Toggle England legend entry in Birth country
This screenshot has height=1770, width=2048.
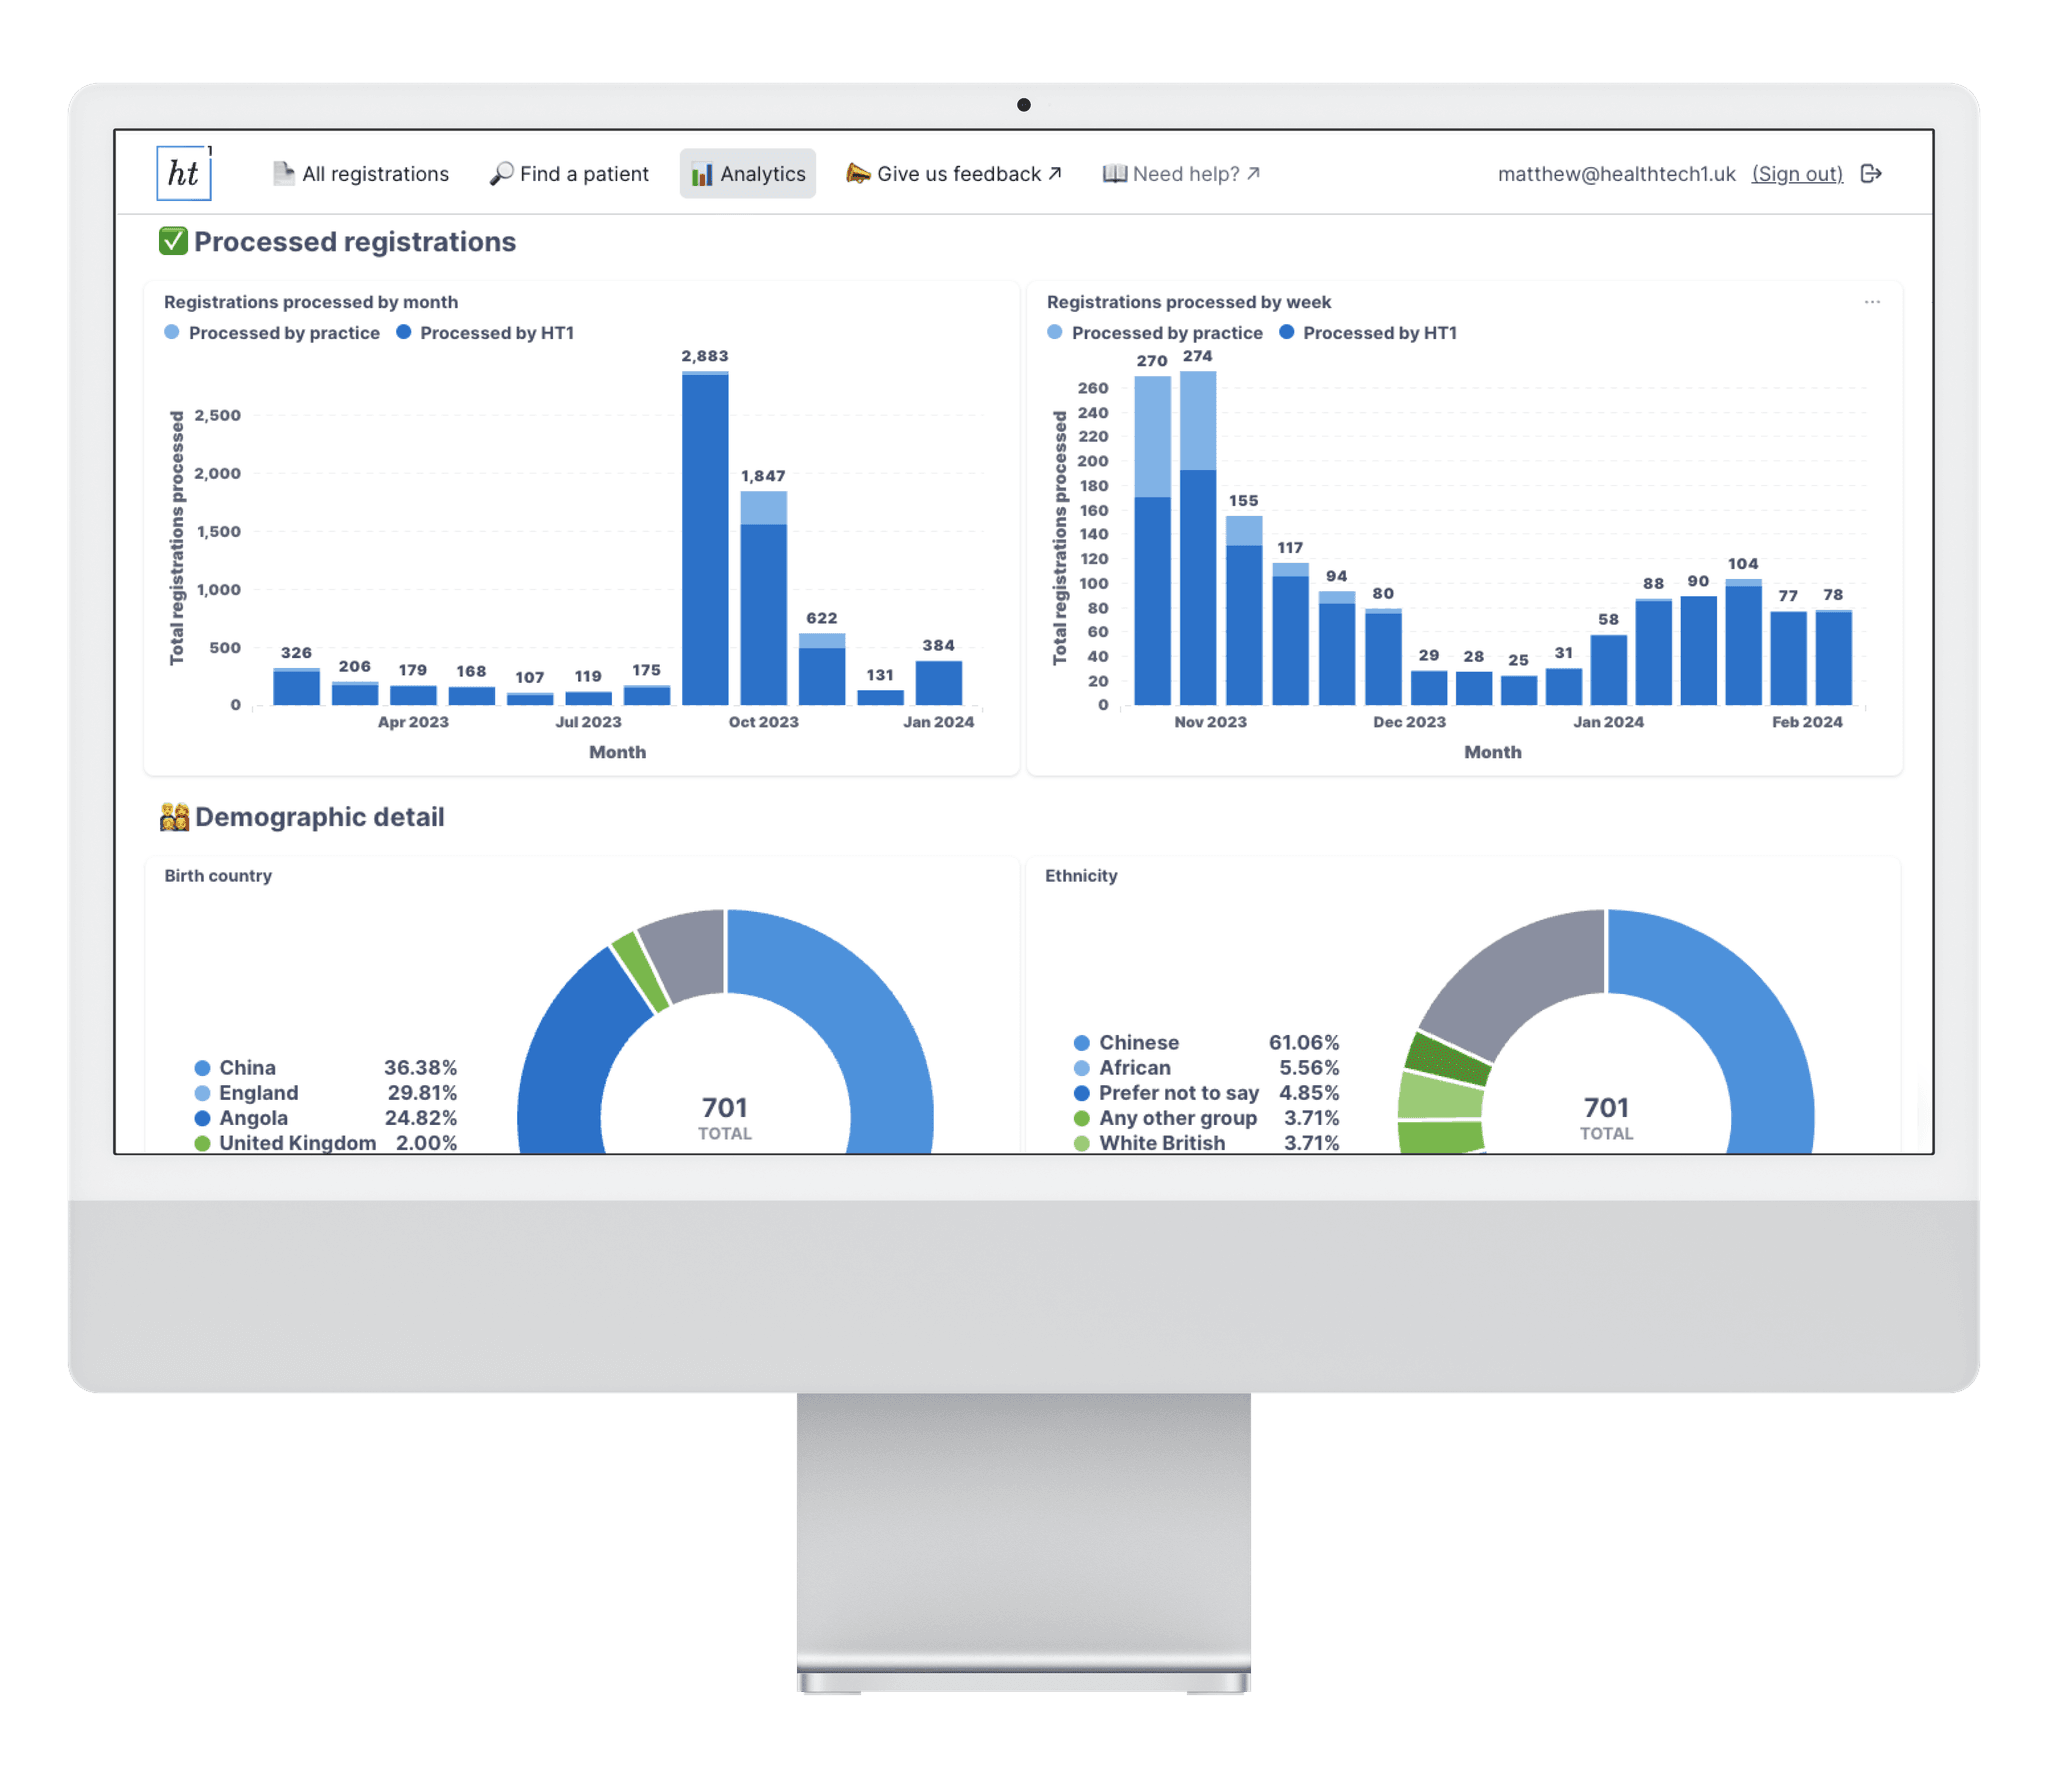(325, 1093)
